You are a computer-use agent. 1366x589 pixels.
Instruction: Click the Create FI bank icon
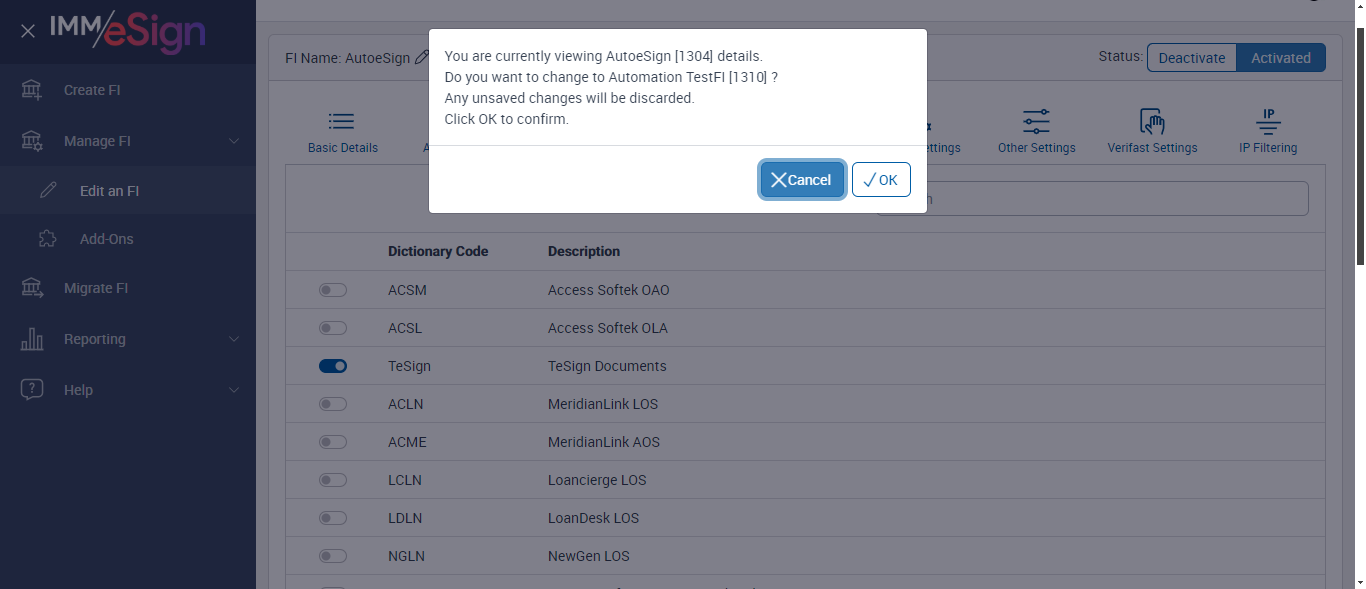[x=32, y=90]
